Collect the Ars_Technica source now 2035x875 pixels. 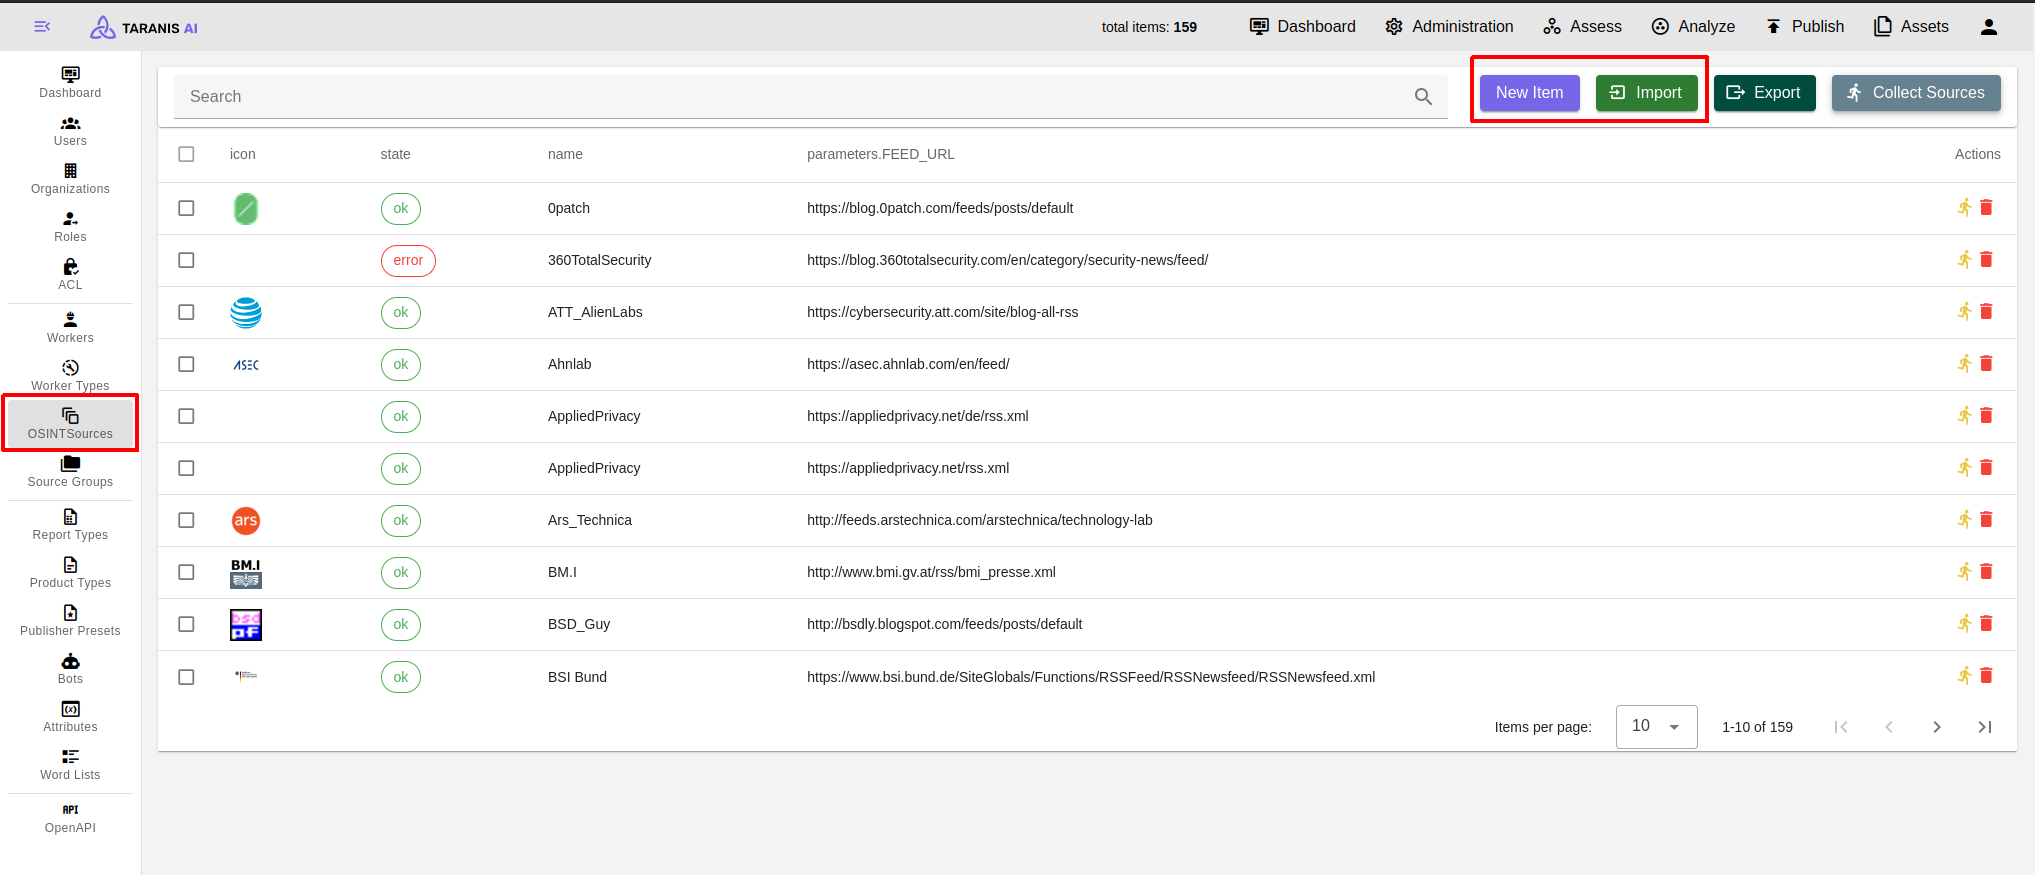(x=1964, y=520)
